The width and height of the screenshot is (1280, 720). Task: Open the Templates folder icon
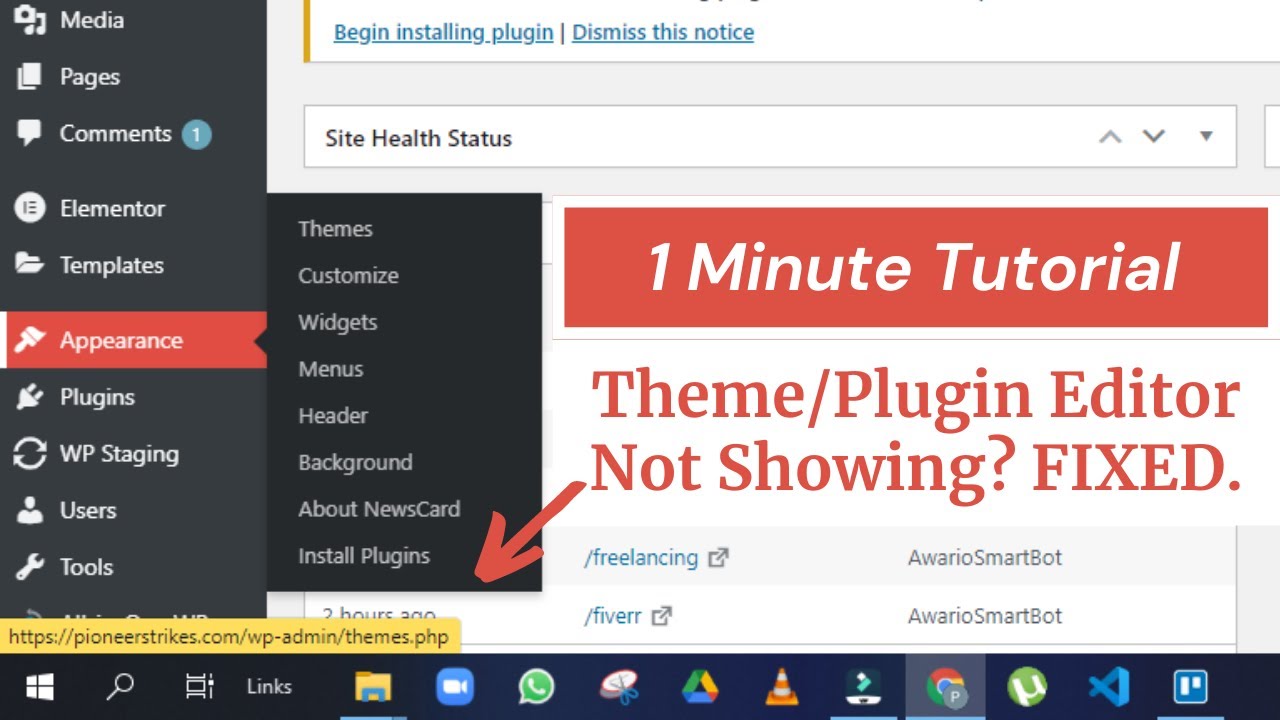click(x=30, y=265)
